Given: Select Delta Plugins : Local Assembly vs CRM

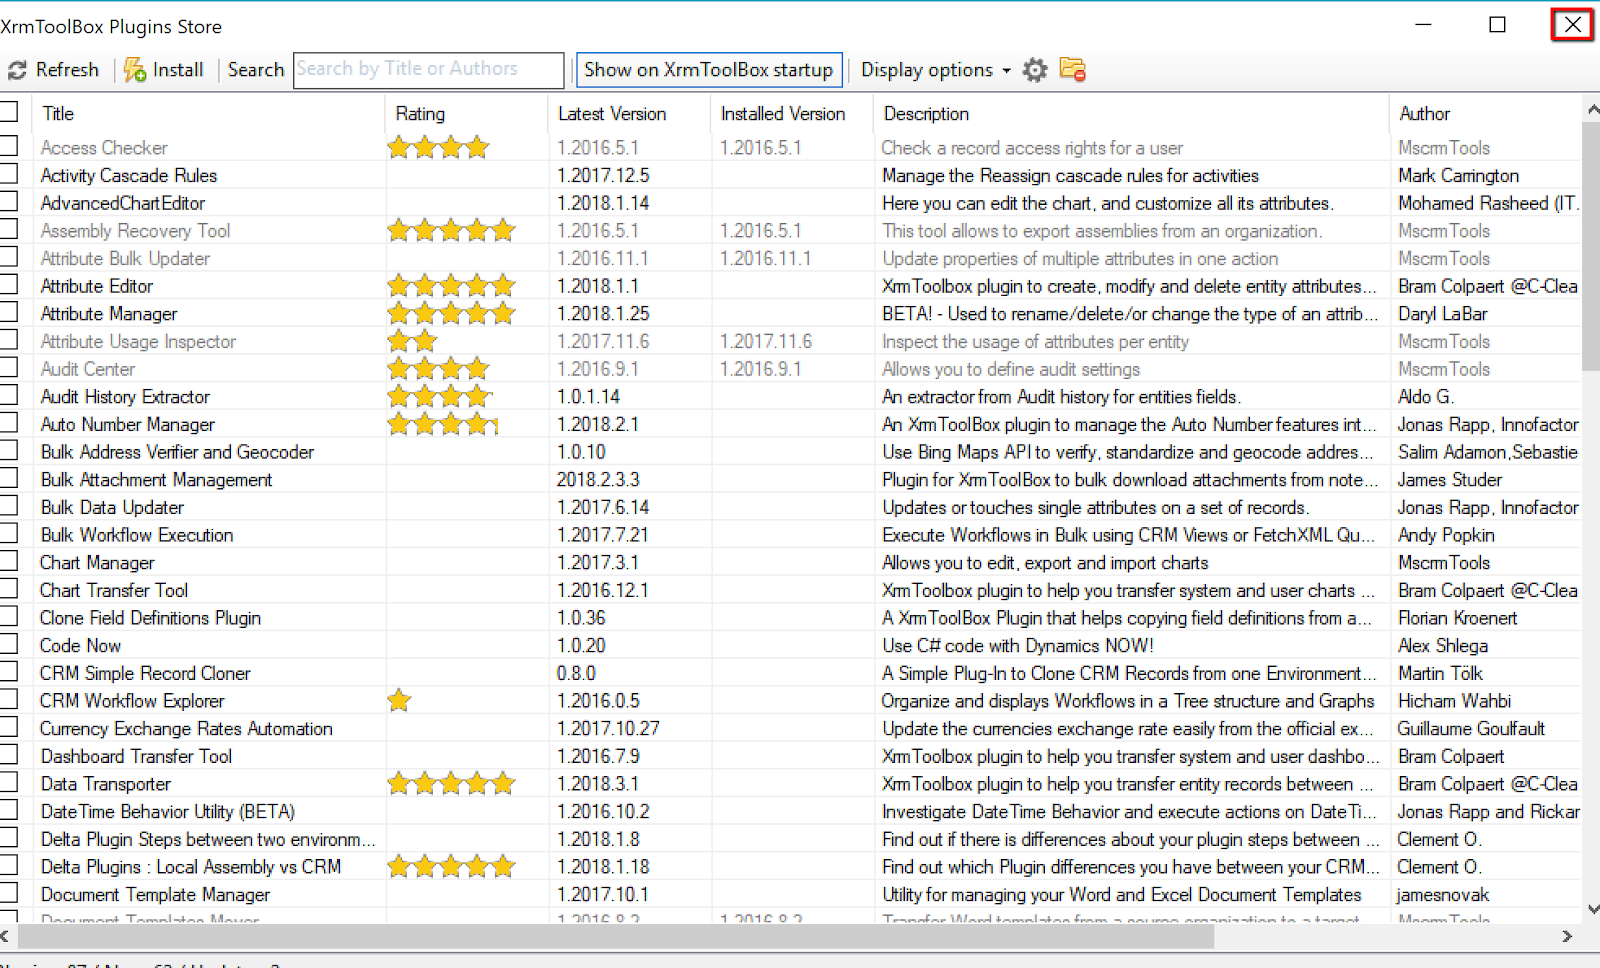Looking at the screenshot, I should (790, 867).
